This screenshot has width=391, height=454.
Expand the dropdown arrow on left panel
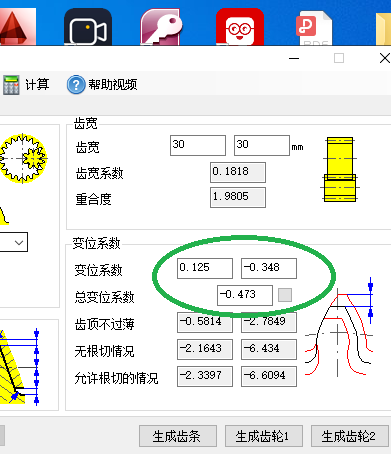click(19, 242)
